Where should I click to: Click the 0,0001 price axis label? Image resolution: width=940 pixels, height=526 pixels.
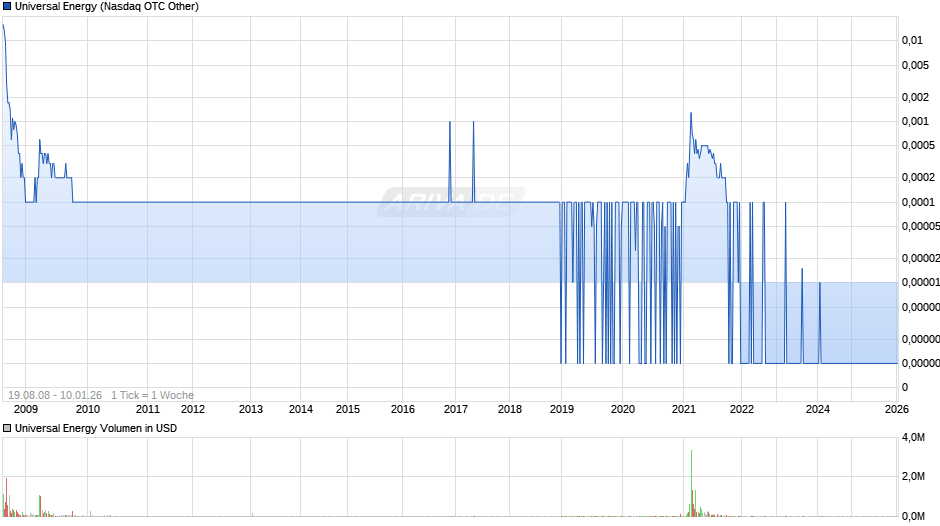point(918,202)
